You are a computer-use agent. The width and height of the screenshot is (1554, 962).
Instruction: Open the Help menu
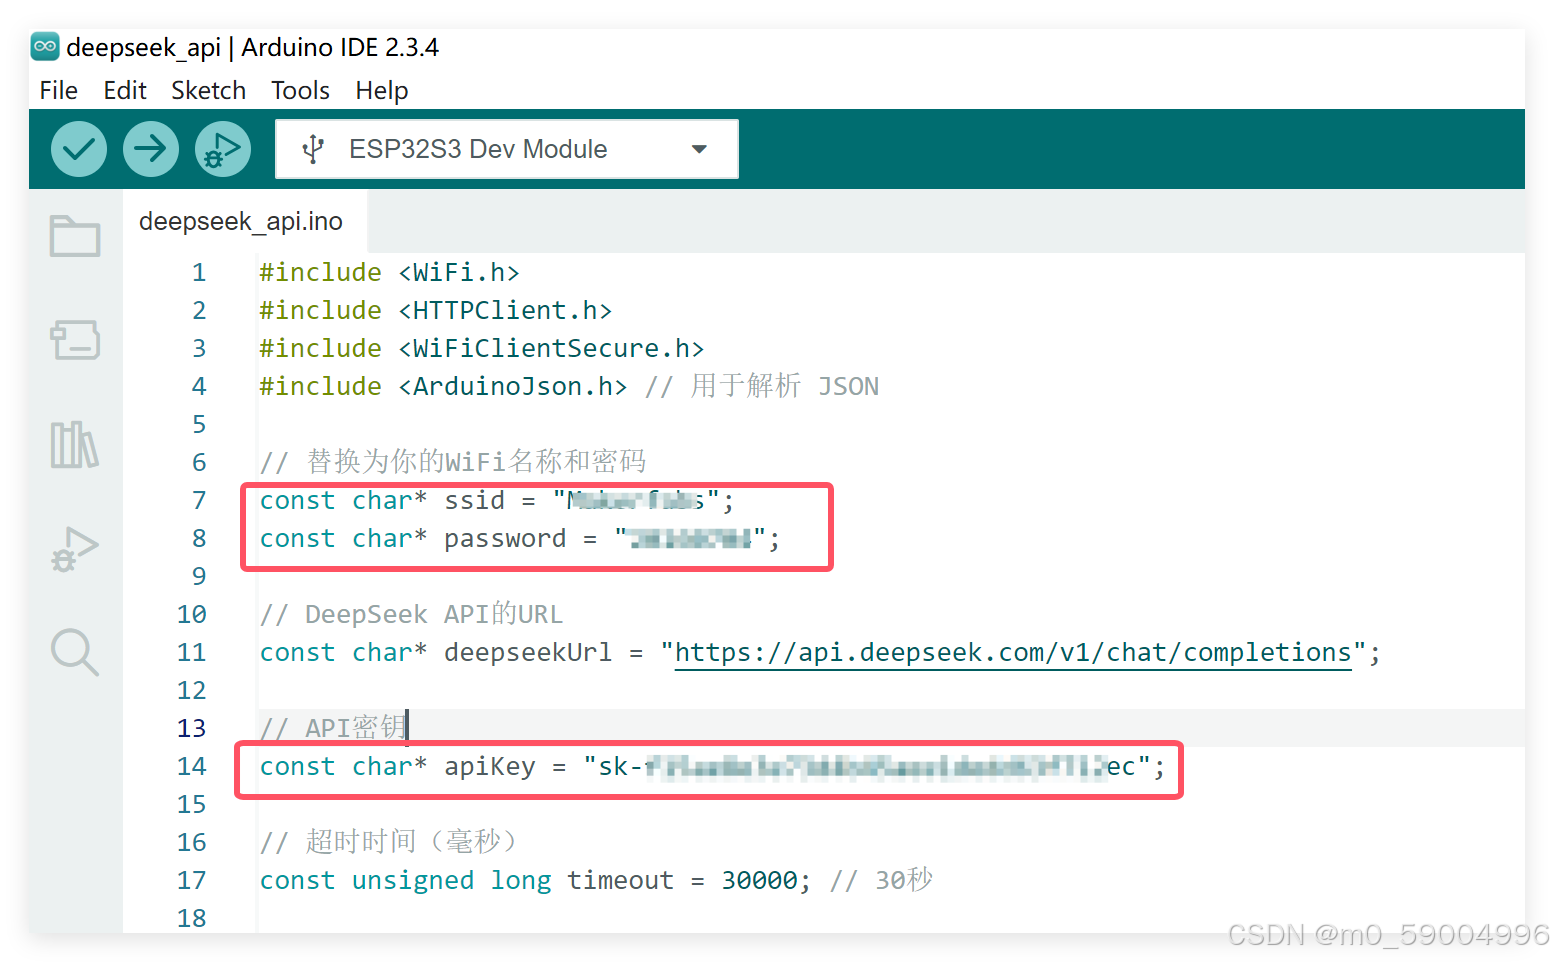pos(382,90)
